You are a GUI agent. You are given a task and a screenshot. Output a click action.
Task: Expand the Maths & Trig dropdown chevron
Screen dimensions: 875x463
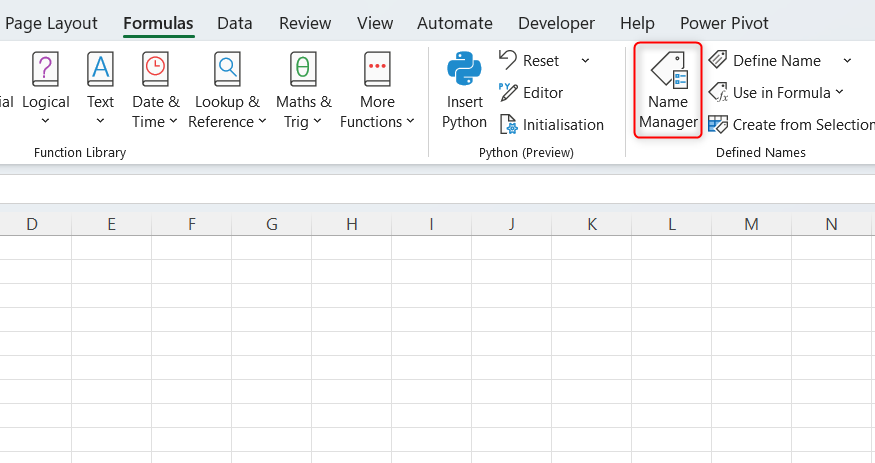click(317, 121)
